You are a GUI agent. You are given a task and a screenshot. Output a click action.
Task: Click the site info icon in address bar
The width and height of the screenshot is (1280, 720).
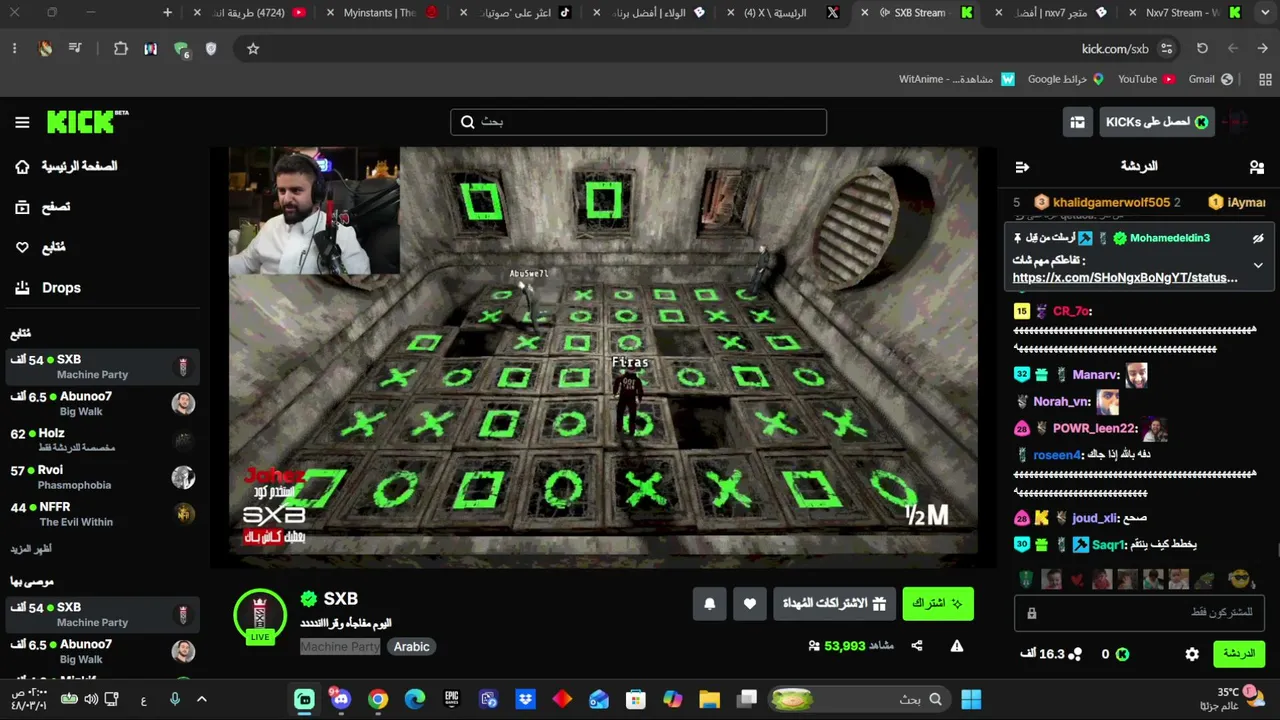coord(1166,48)
